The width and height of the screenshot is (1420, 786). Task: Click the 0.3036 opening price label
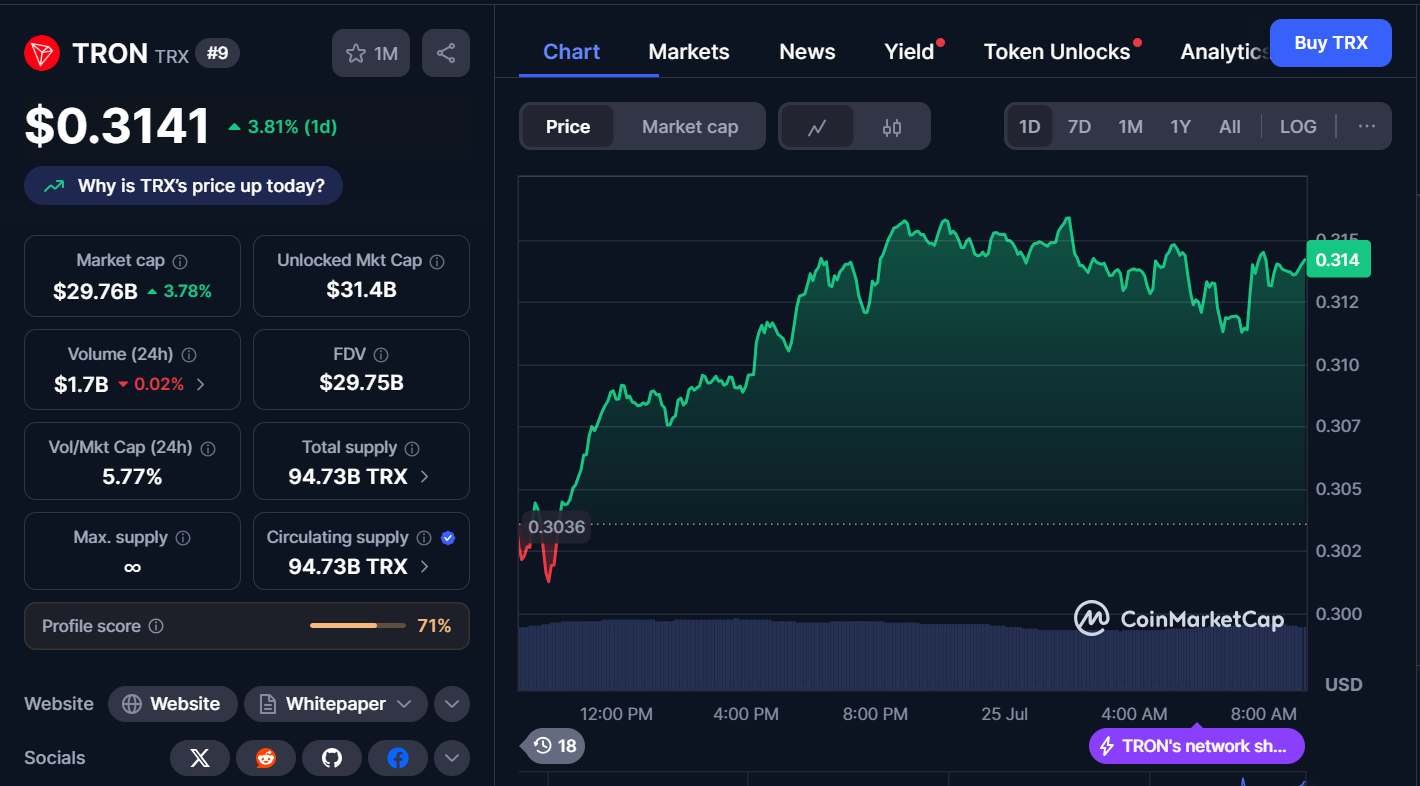click(x=556, y=527)
